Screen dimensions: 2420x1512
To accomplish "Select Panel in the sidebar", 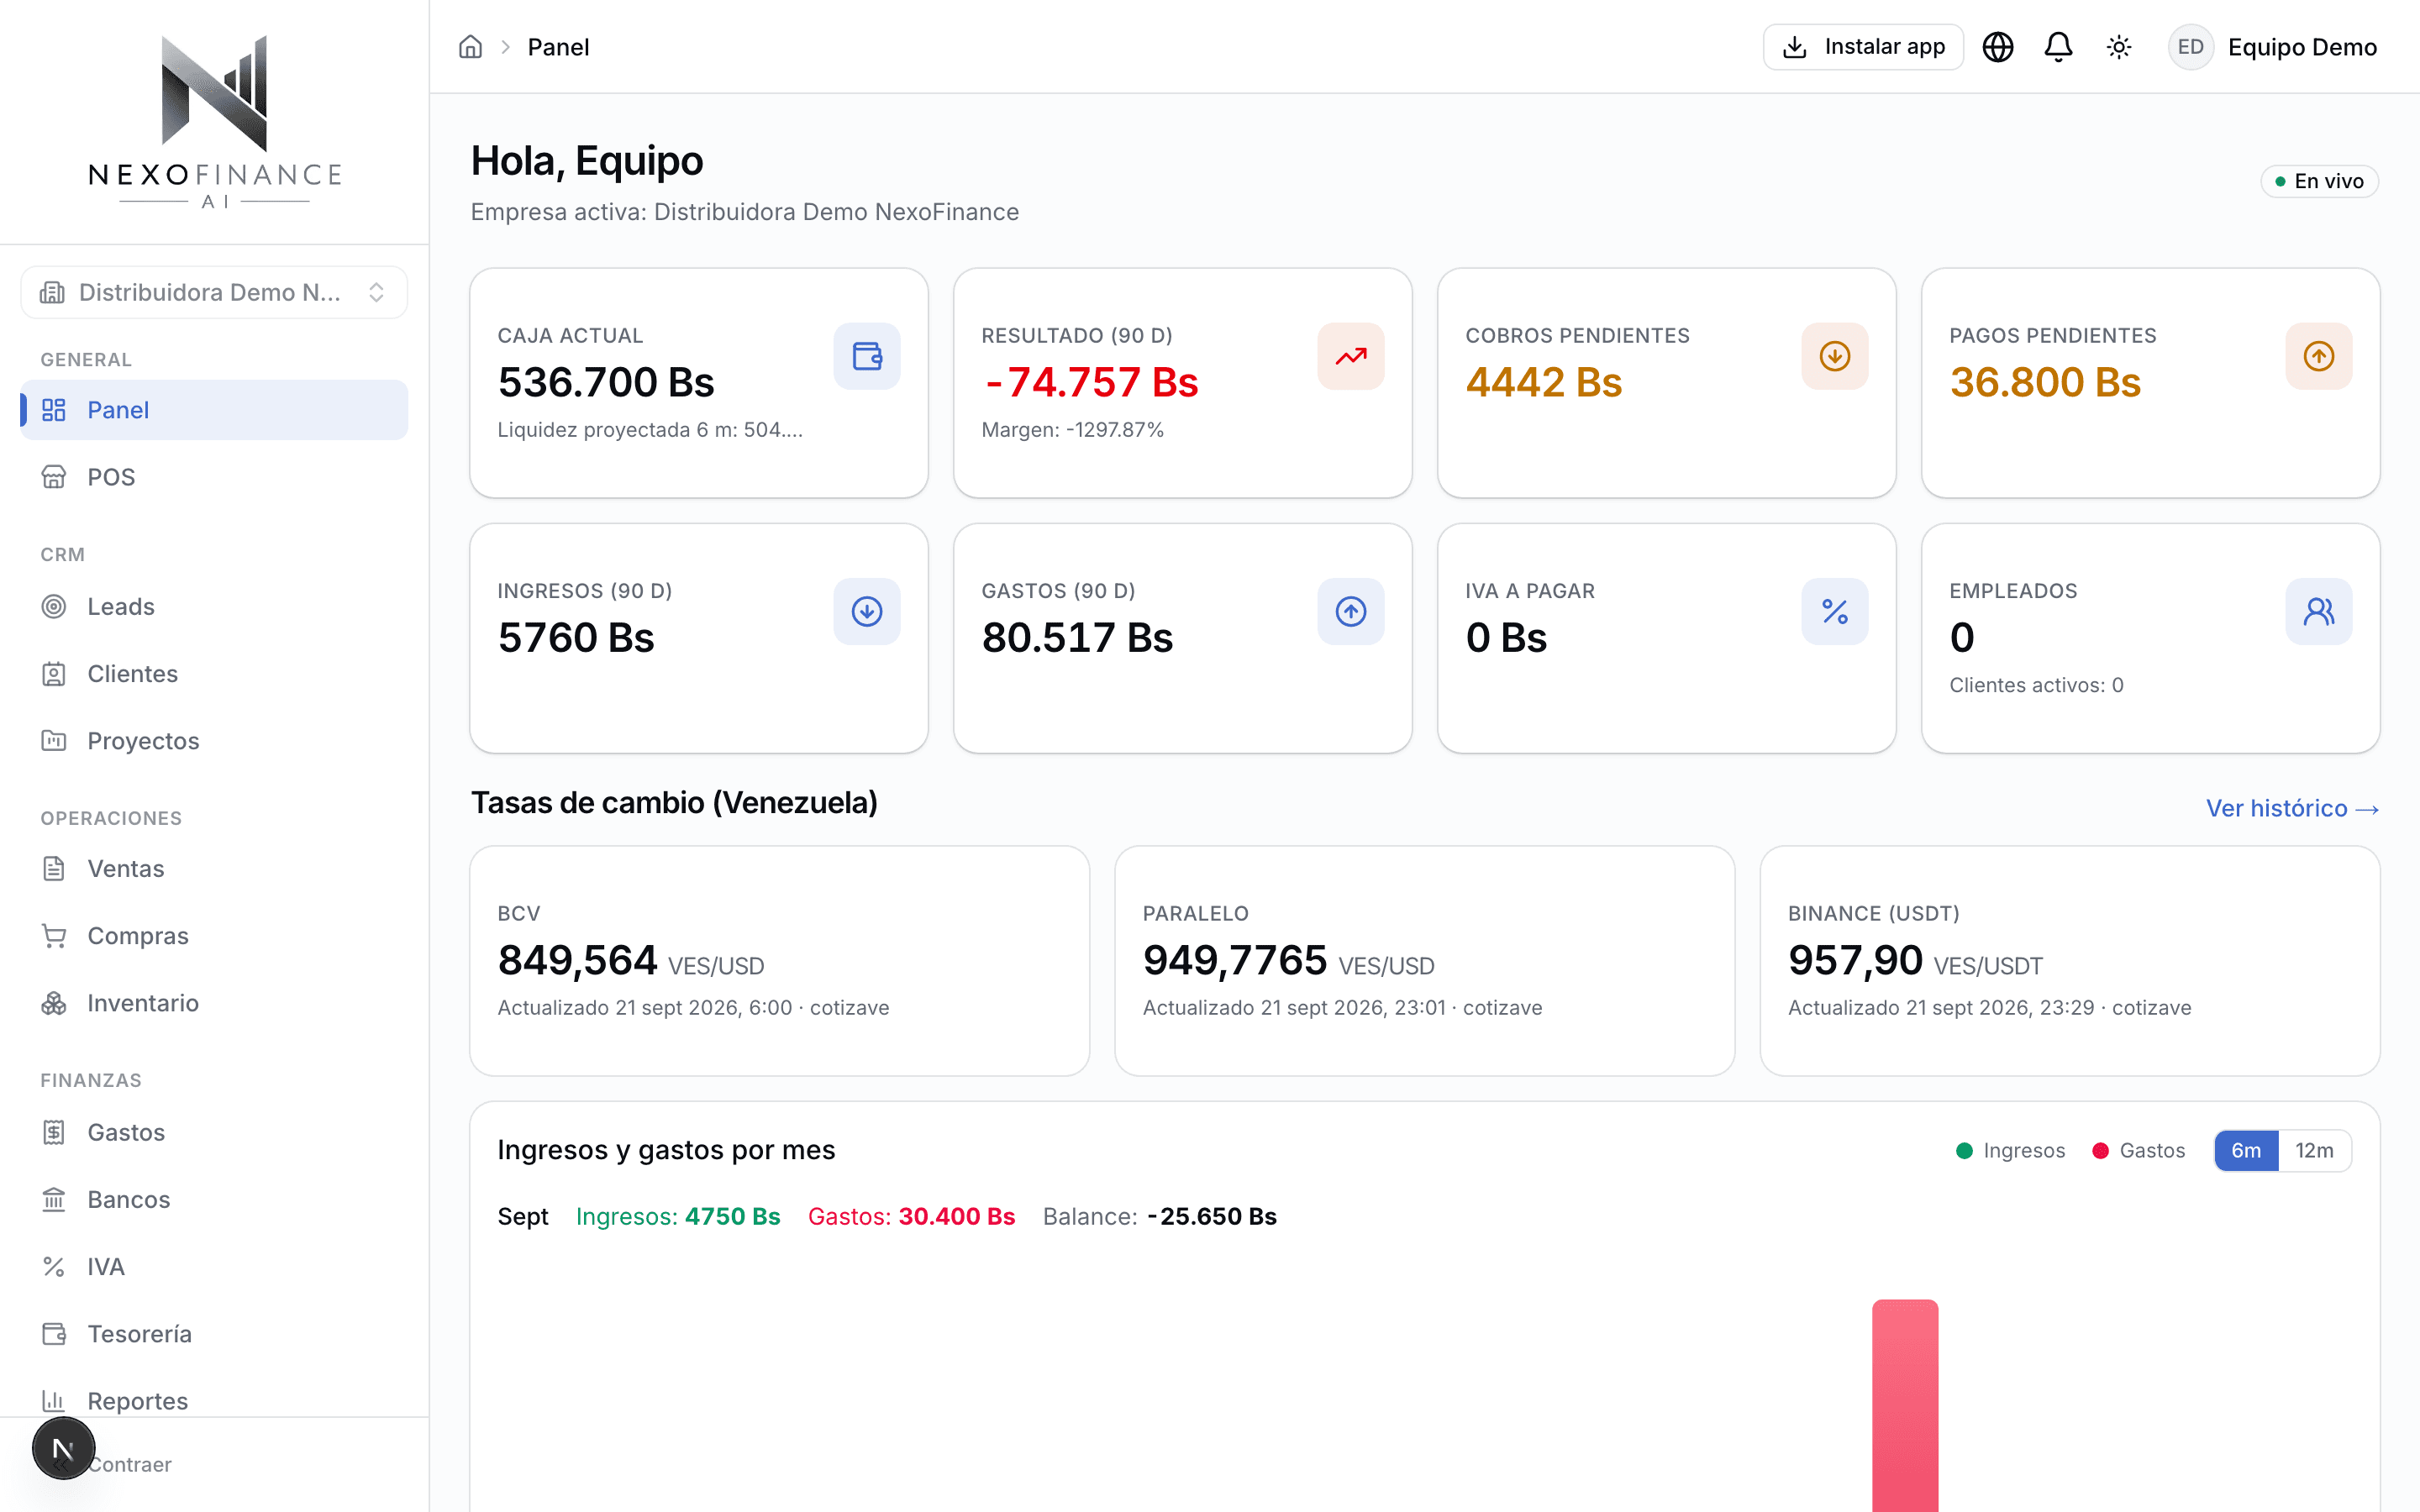I will pyautogui.click(x=214, y=410).
